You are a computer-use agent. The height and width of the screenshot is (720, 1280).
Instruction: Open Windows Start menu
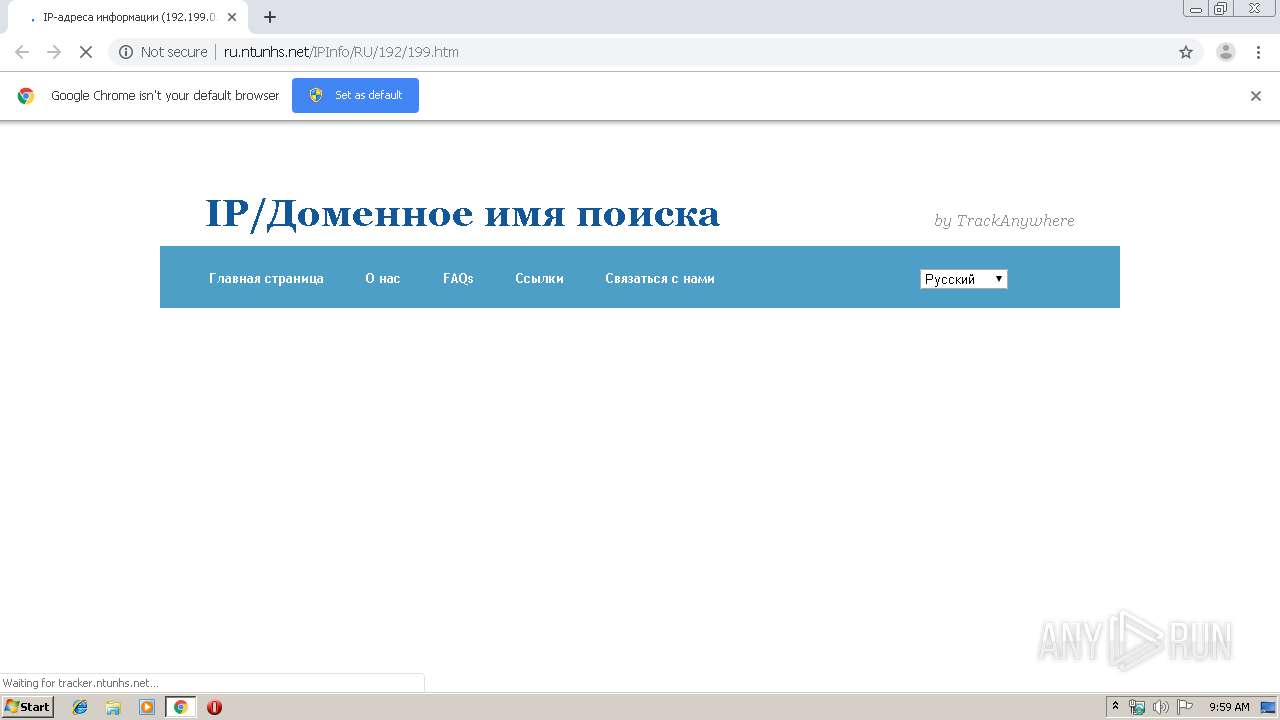28,707
